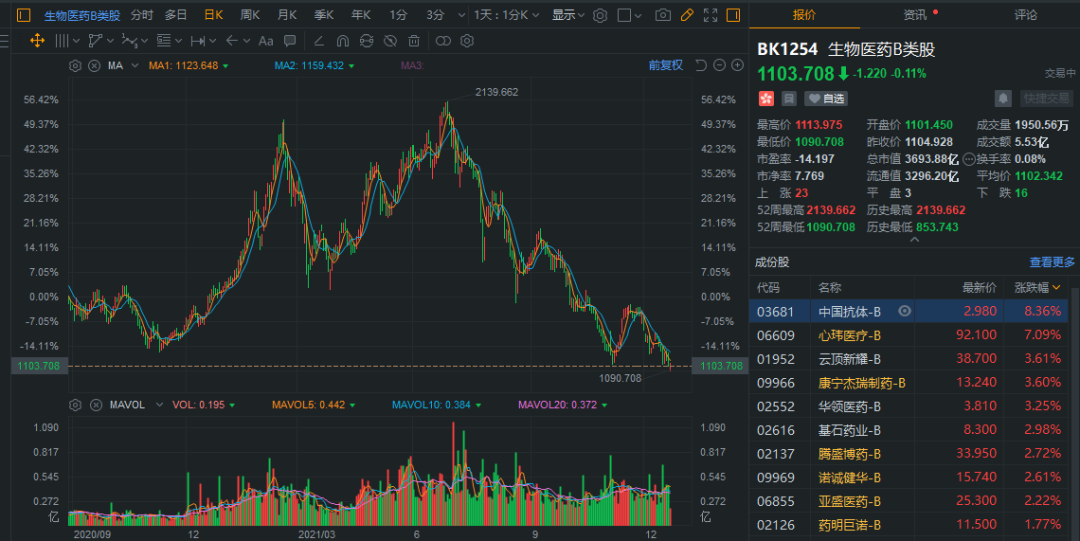Click the notes icon beside flag

coord(789,99)
